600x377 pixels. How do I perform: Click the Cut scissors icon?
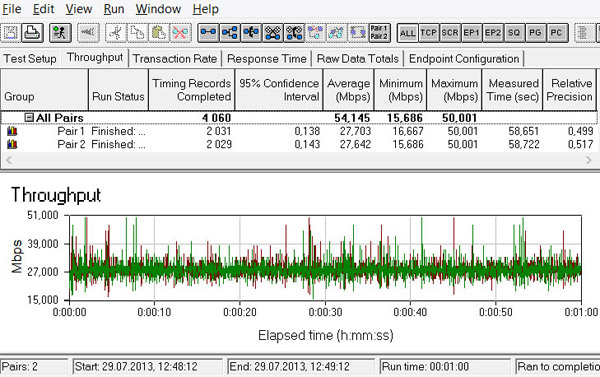click(x=116, y=33)
